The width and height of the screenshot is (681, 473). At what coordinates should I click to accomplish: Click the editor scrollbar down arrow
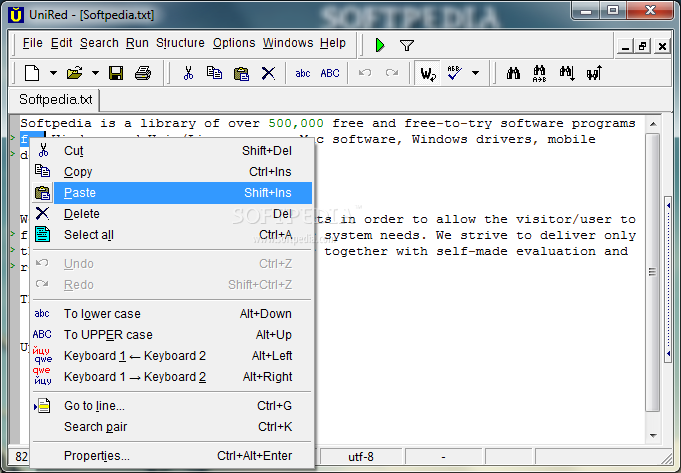pyautogui.click(x=653, y=435)
